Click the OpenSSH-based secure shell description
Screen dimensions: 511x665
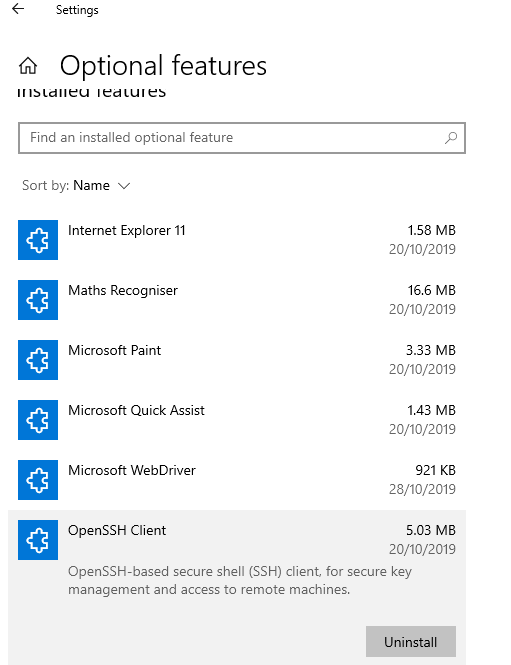point(240,581)
